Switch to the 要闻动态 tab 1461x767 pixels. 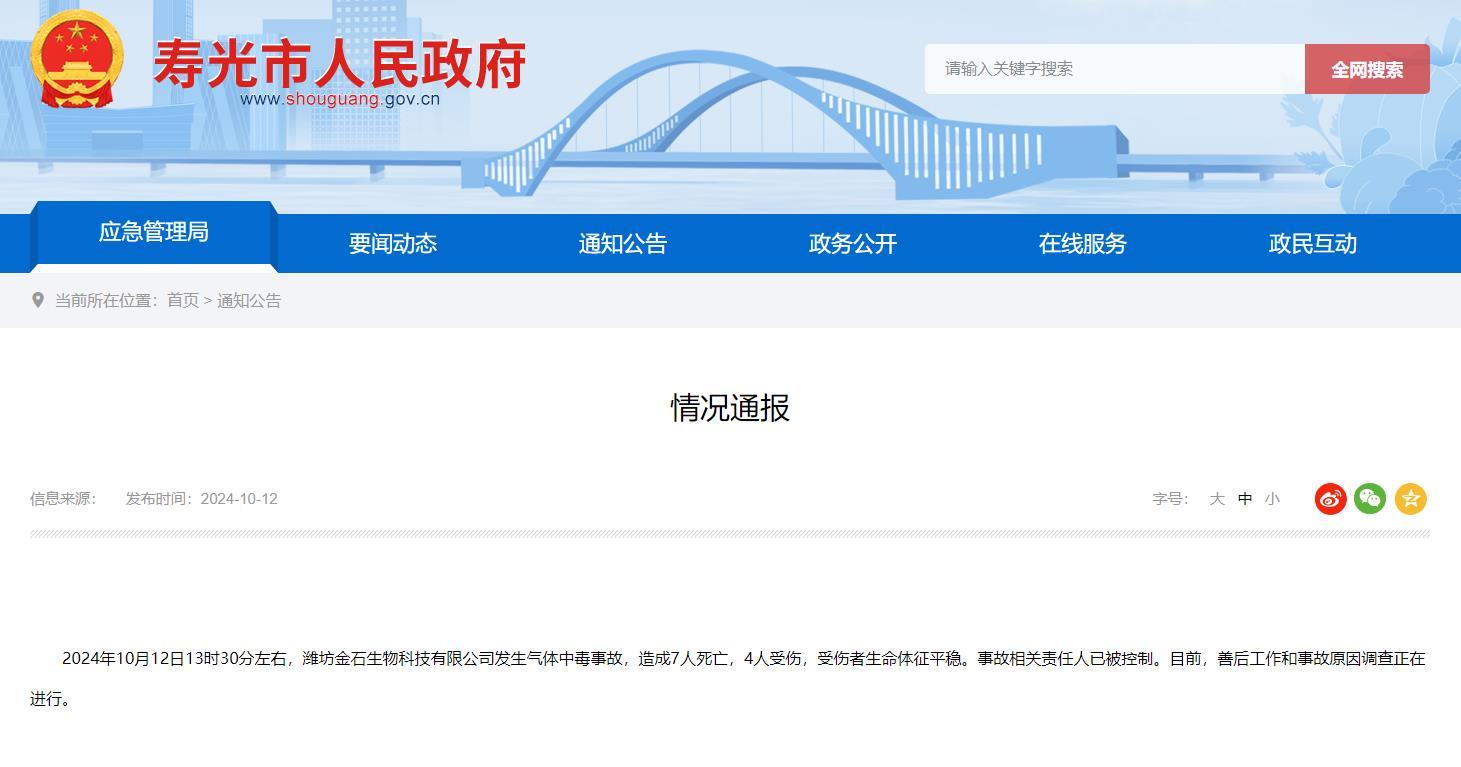[x=392, y=244]
